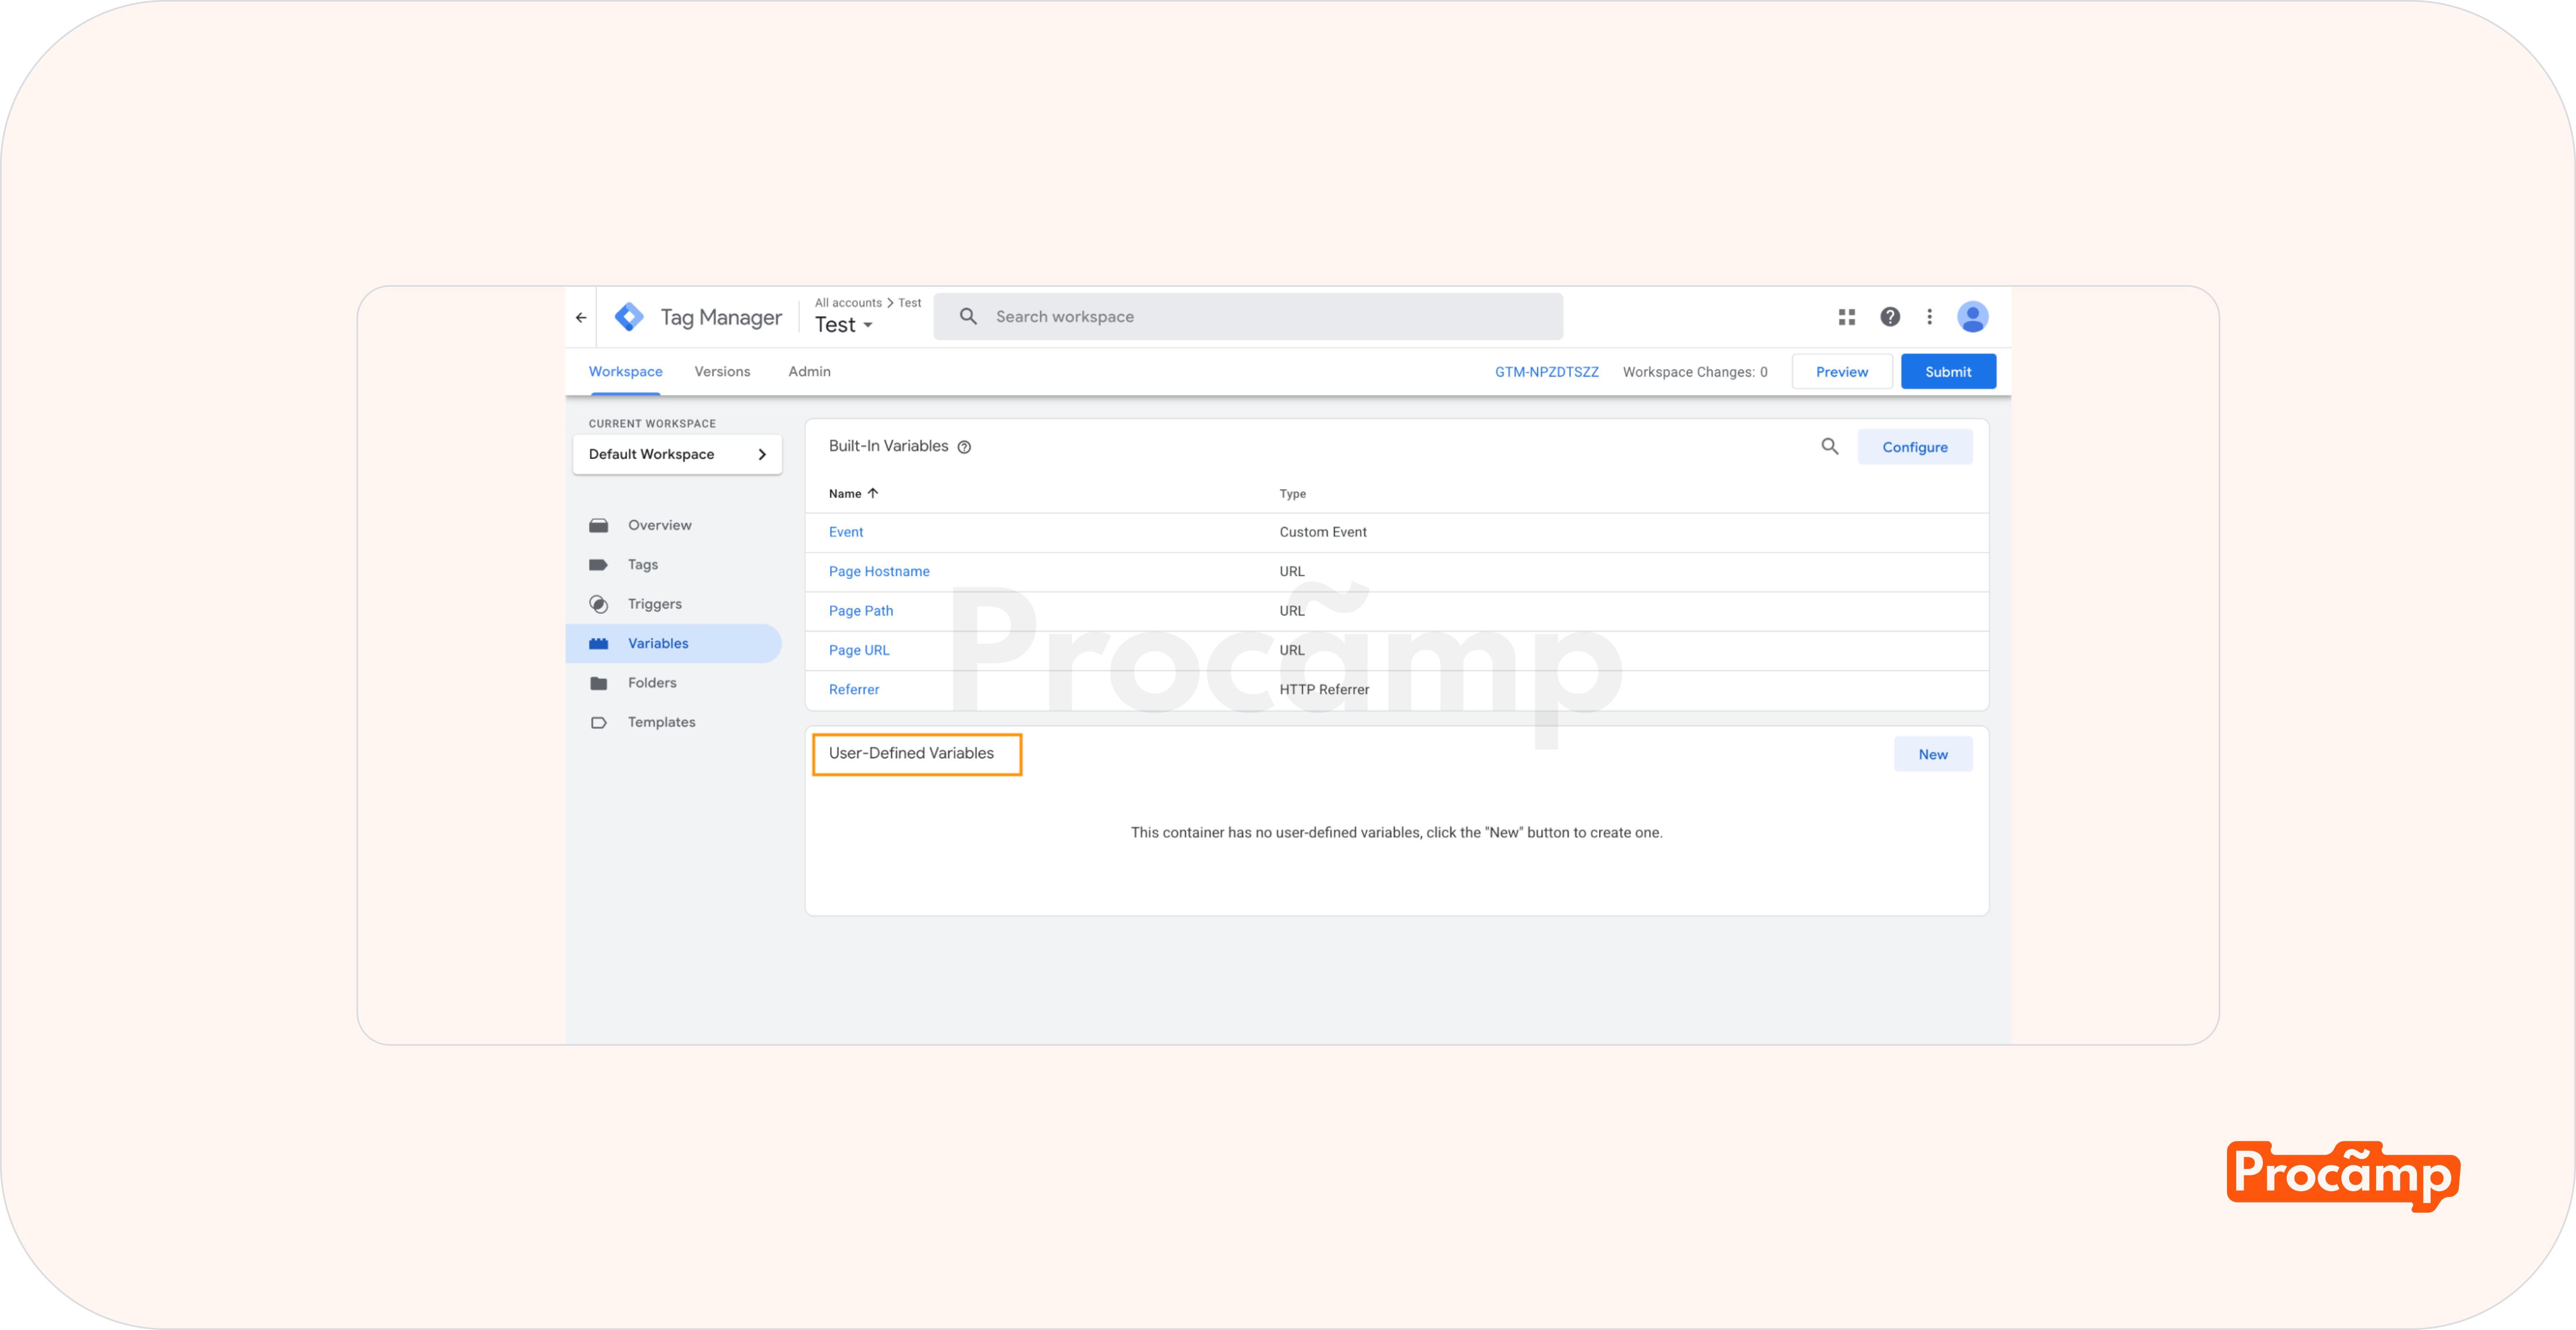Open the three-dot more options menu

1929,317
